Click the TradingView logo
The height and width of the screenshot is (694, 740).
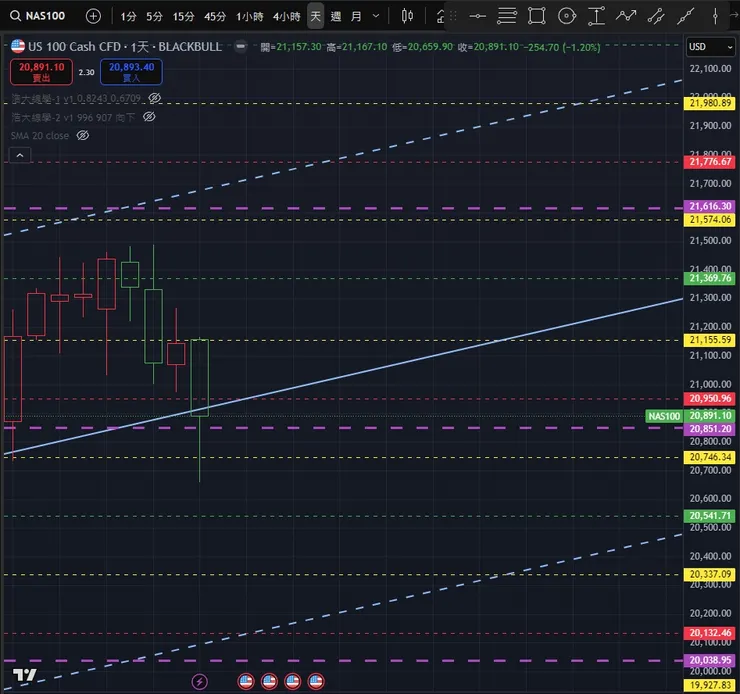coord(25,675)
